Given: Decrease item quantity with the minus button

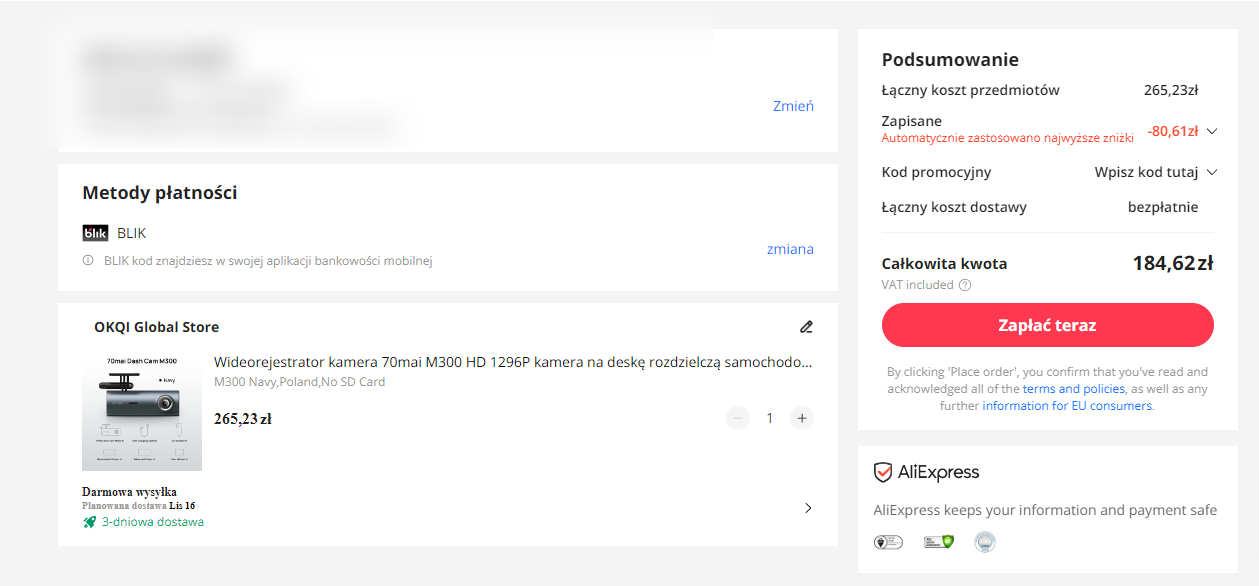Looking at the screenshot, I should pos(738,418).
